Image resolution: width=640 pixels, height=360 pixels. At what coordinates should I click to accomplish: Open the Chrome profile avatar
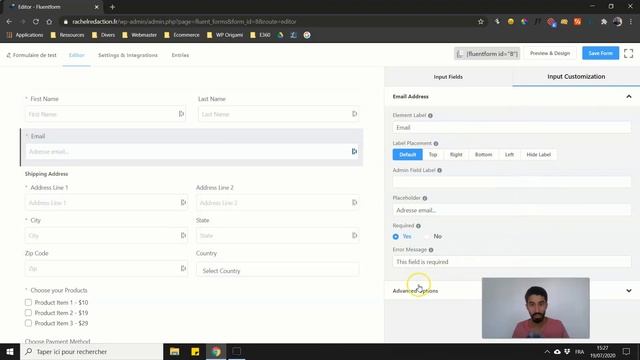(x=618, y=22)
